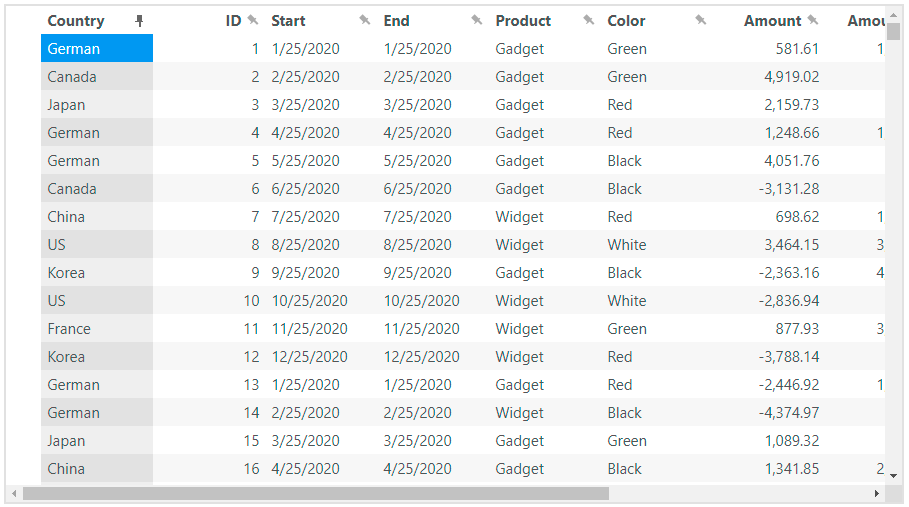Sort by the Country column header

pyautogui.click(x=76, y=21)
